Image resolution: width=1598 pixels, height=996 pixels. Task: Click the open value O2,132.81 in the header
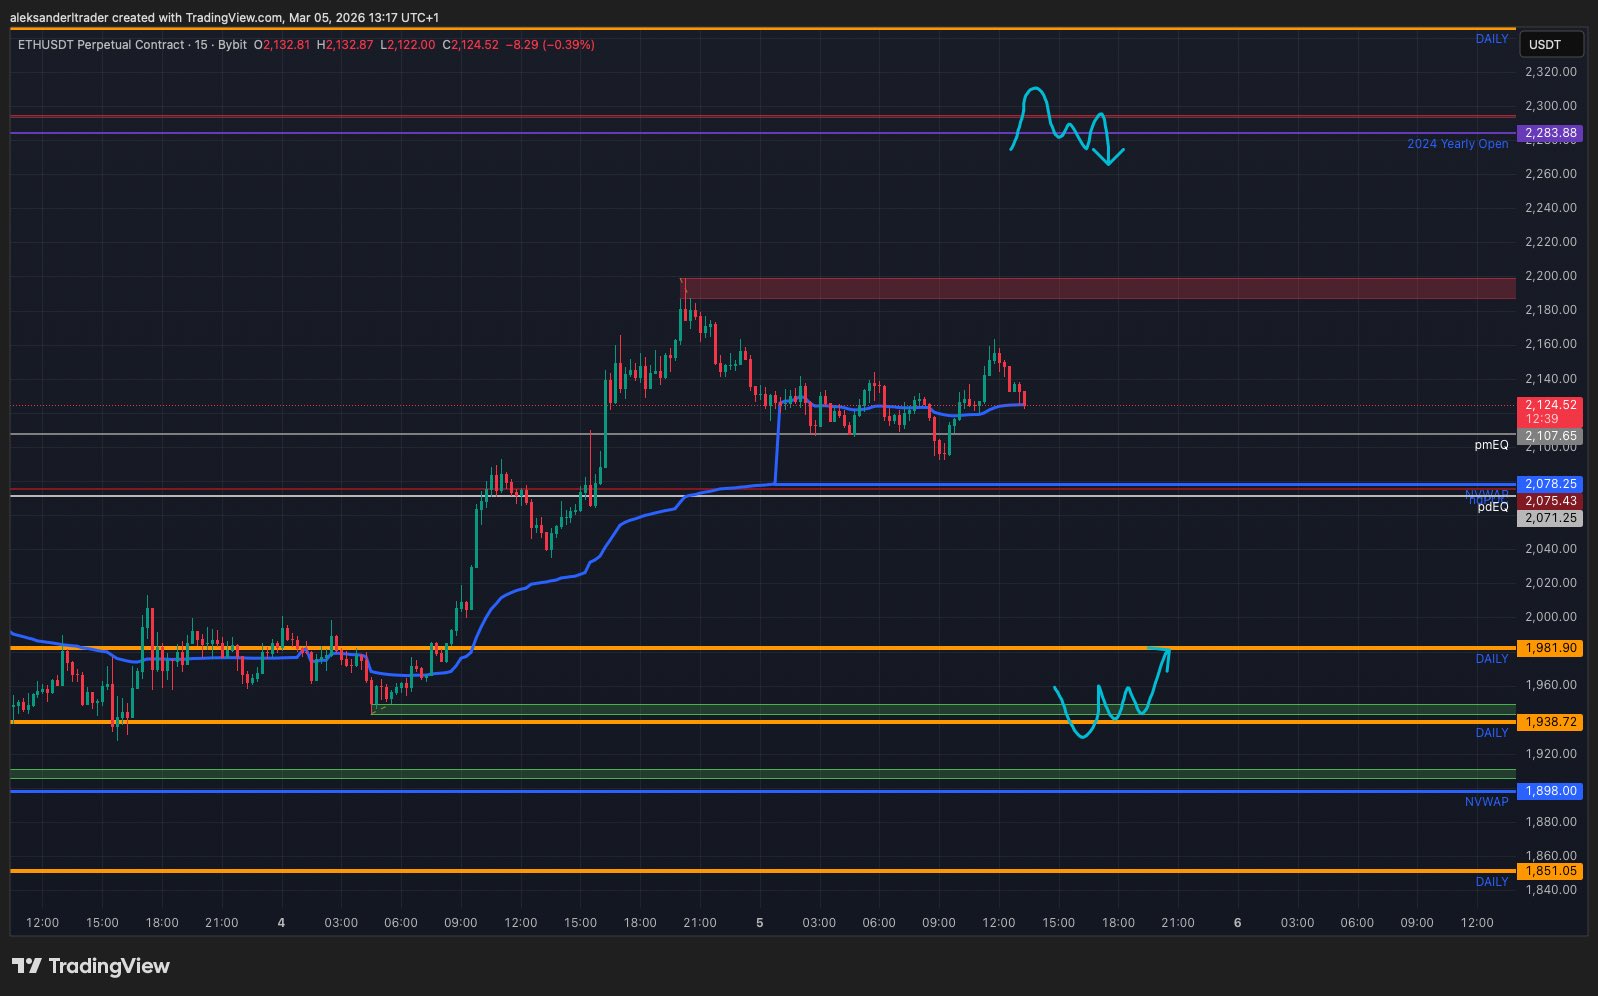(281, 45)
